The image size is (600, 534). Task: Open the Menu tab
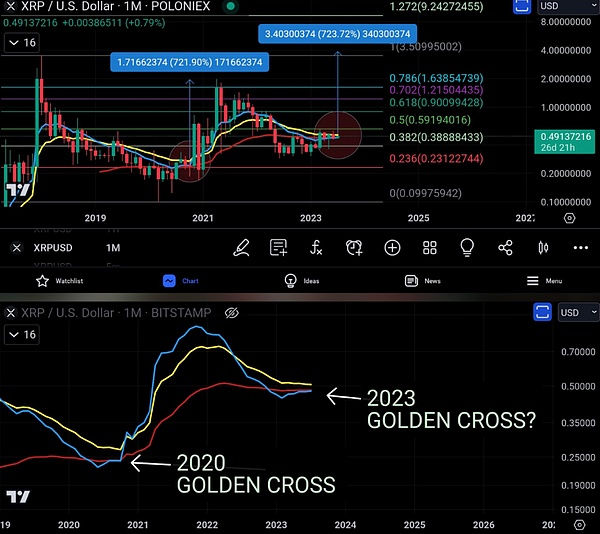(x=544, y=281)
